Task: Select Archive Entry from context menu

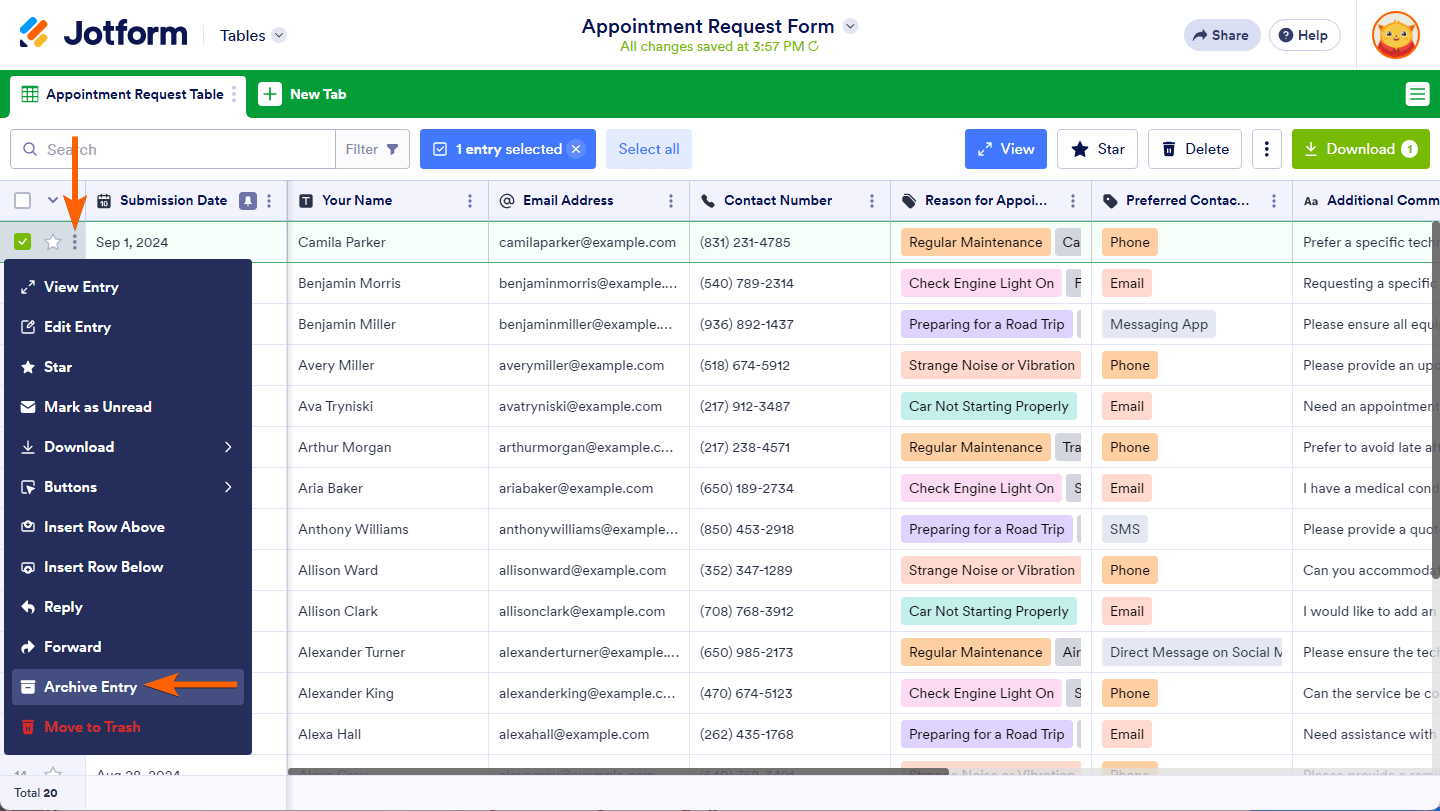Action: click(x=90, y=687)
